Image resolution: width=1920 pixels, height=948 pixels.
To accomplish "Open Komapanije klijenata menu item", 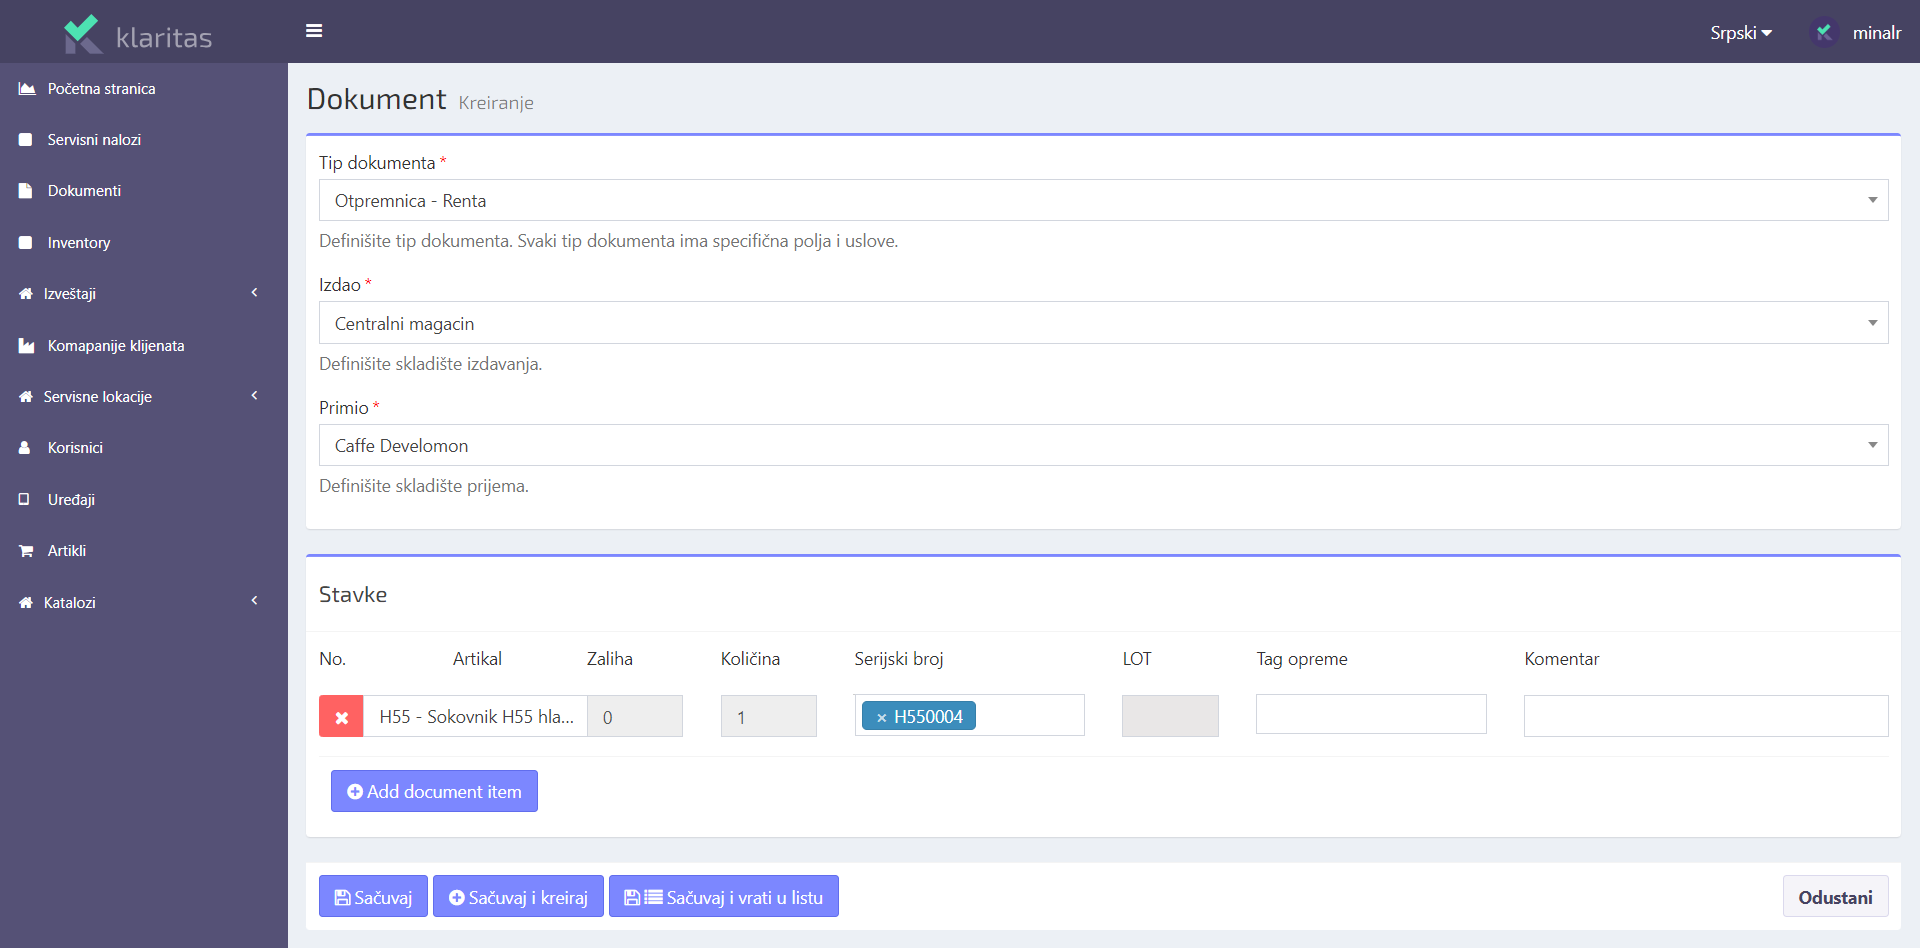I will click(115, 346).
